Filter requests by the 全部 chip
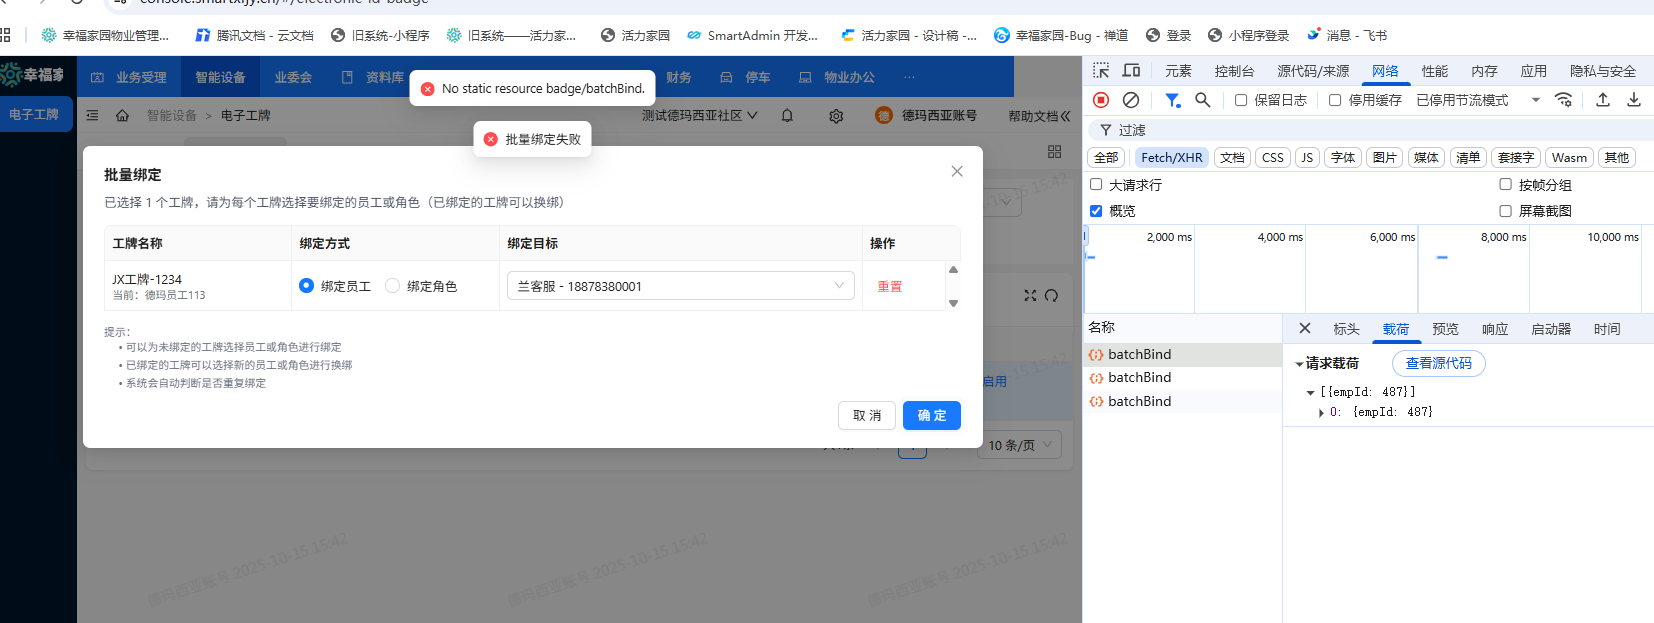This screenshot has height=623, width=1654. click(x=1106, y=157)
